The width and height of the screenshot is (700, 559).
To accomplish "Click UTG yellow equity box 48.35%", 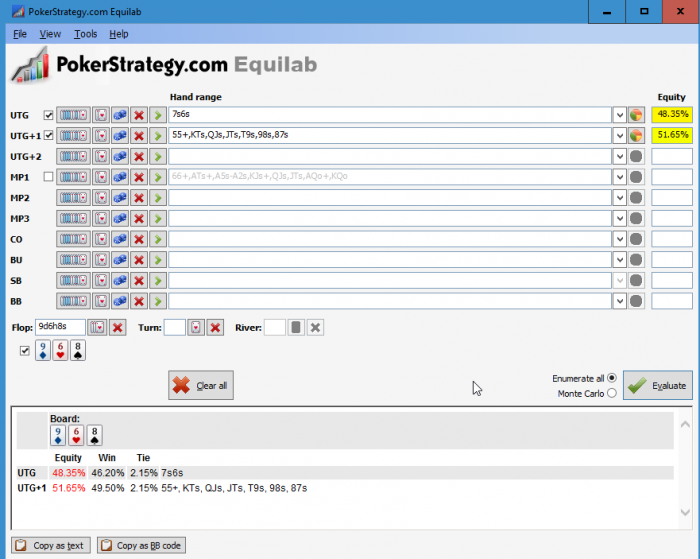I will click(672, 115).
